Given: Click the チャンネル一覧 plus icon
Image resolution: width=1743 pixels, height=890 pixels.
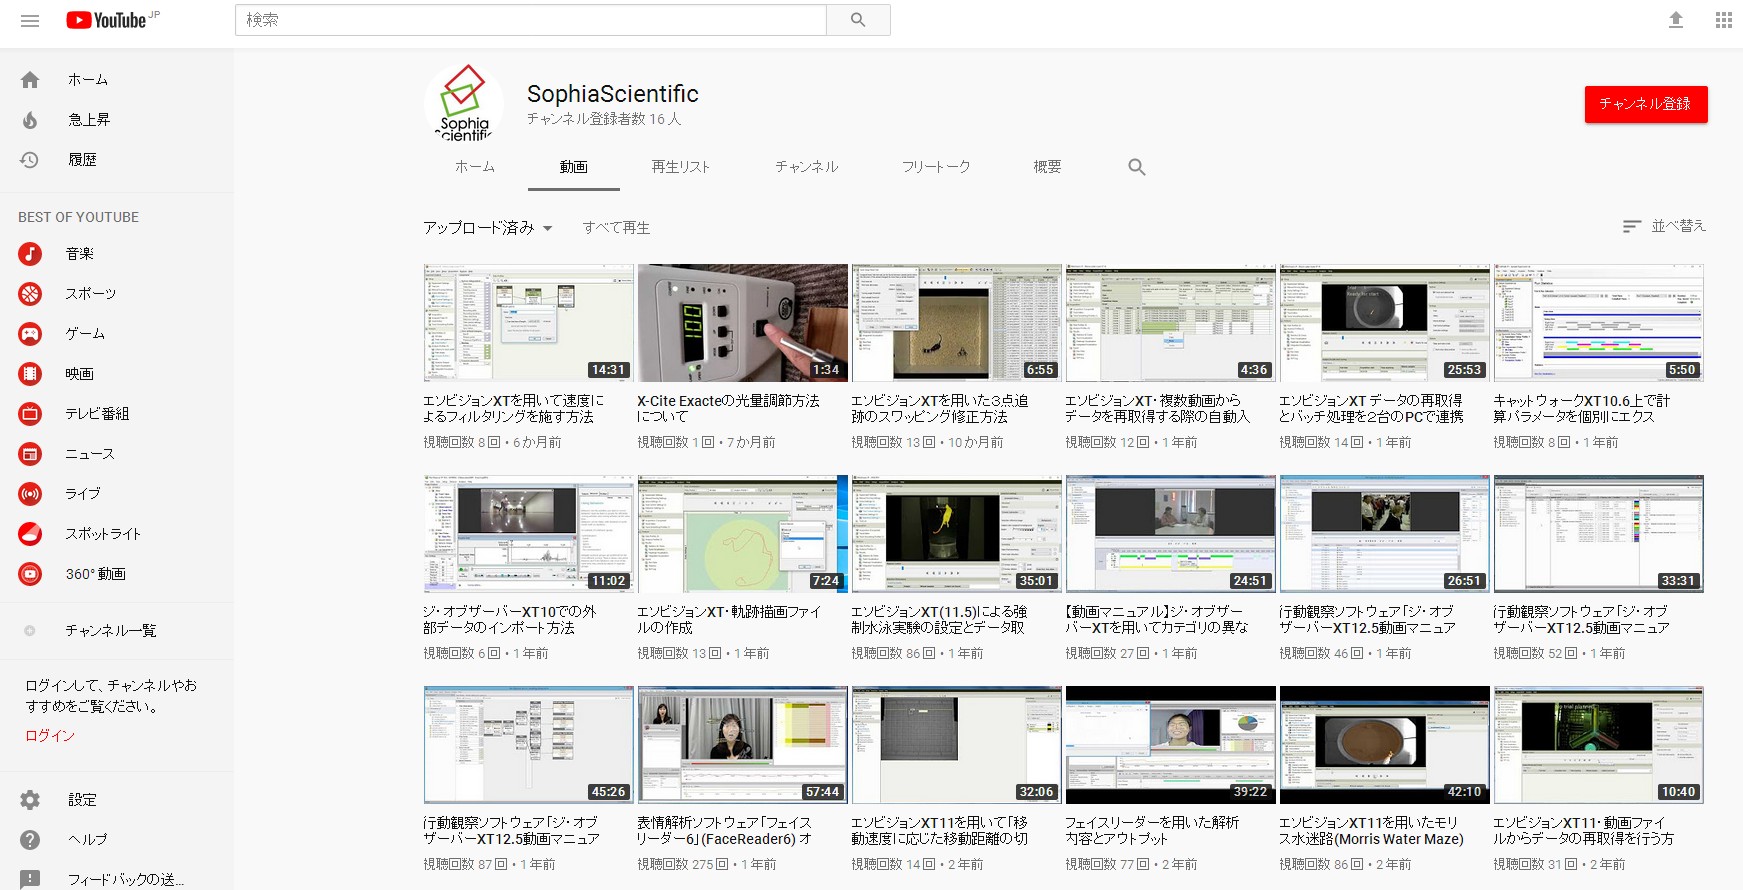Looking at the screenshot, I should [x=30, y=631].
